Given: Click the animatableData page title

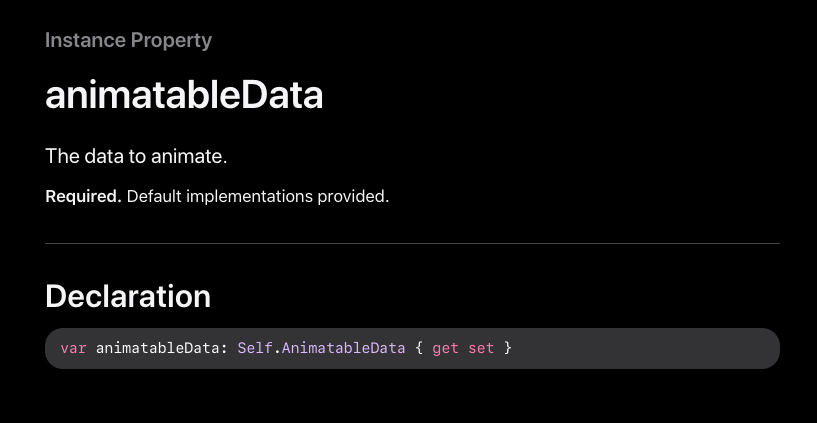Looking at the screenshot, I should [x=184, y=95].
